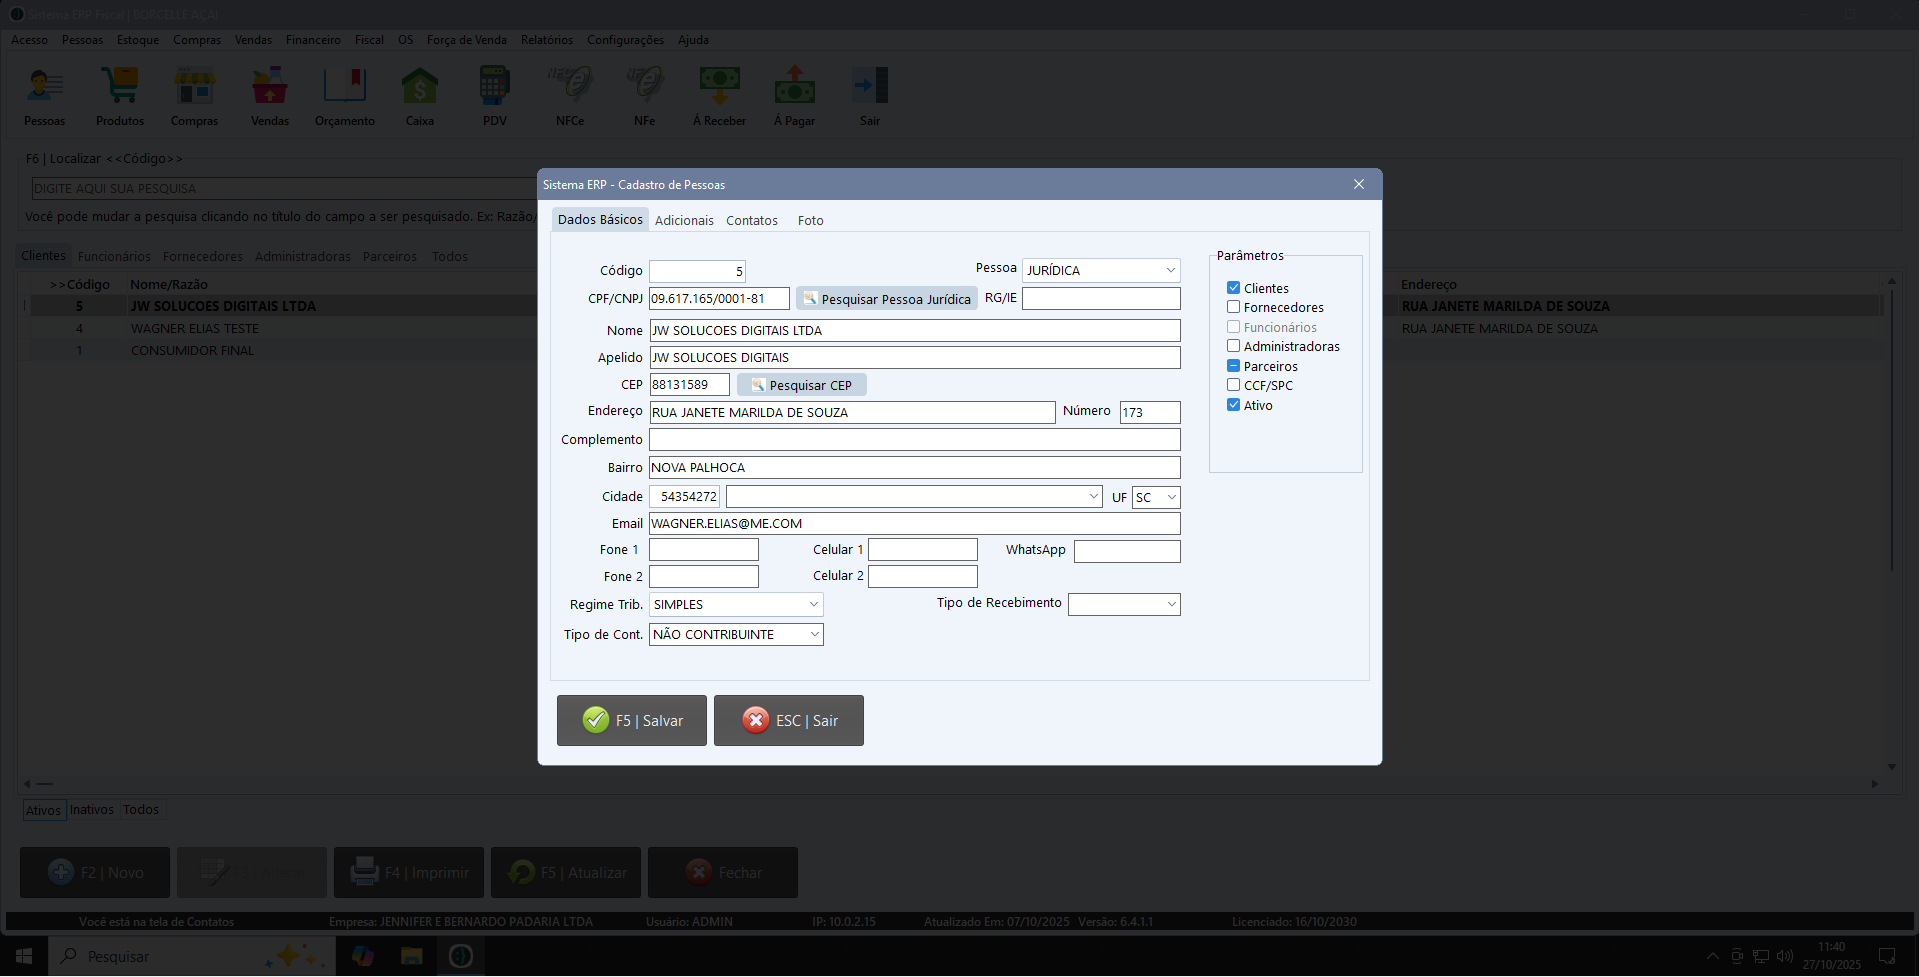Open the Regime Trib. dropdown
Screen dimensions: 1919x977
coord(813,605)
